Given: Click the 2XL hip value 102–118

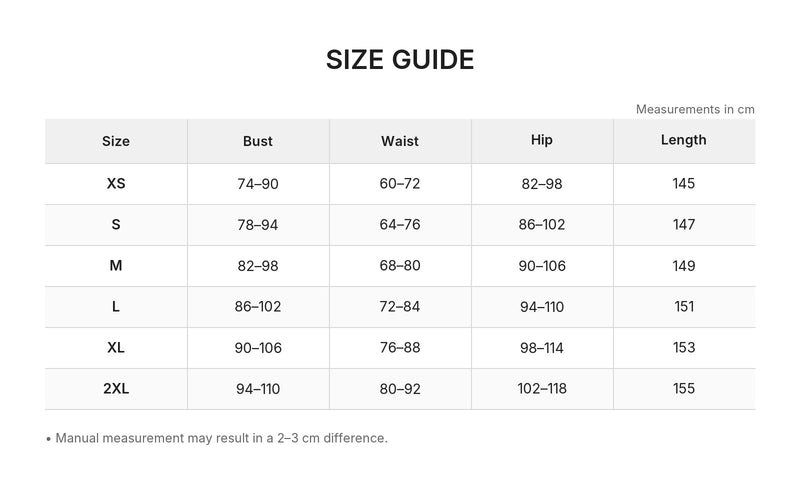Looking at the screenshot, I should [542, 388].
